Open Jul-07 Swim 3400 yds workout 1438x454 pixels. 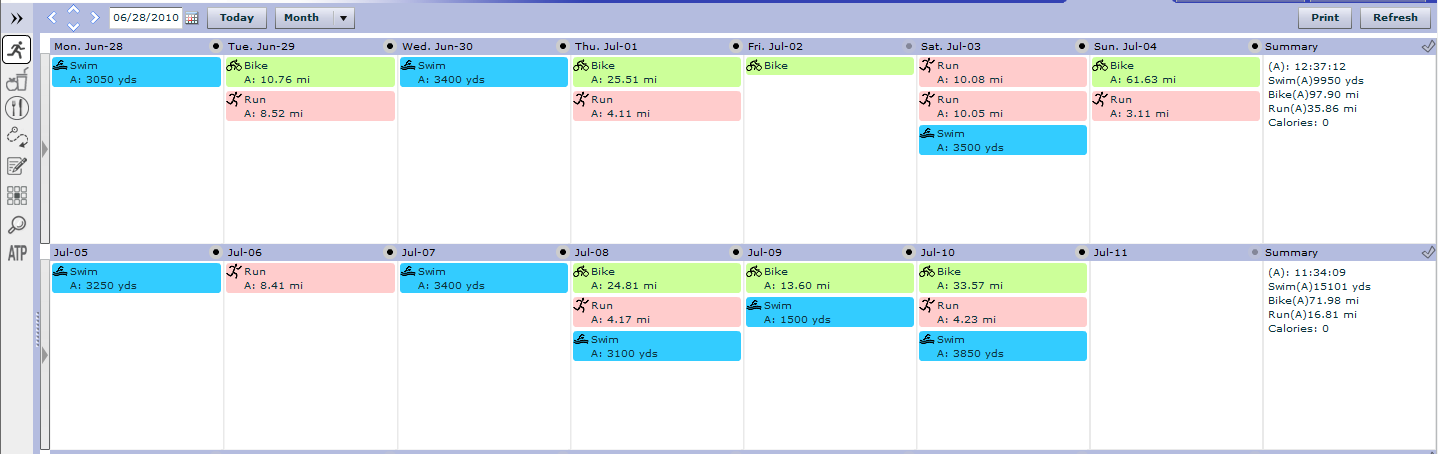pos(483,278)
